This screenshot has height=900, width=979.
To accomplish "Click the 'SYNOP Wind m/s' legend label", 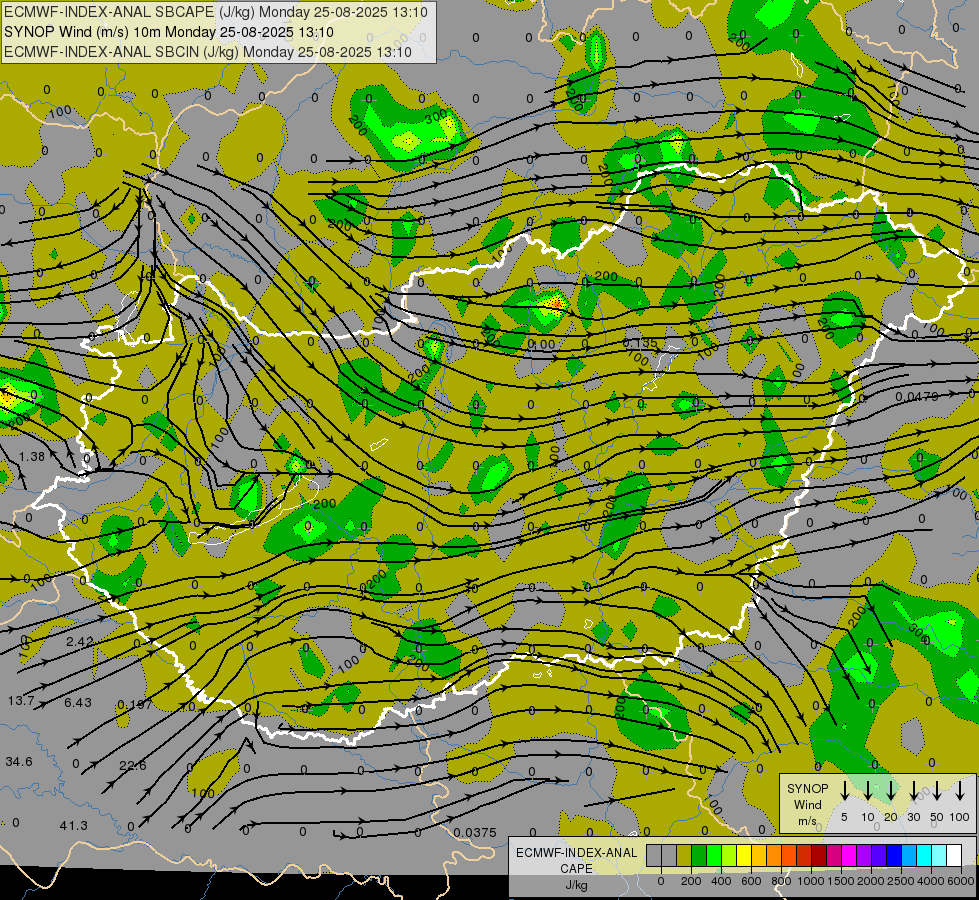I will coord(807,804).
